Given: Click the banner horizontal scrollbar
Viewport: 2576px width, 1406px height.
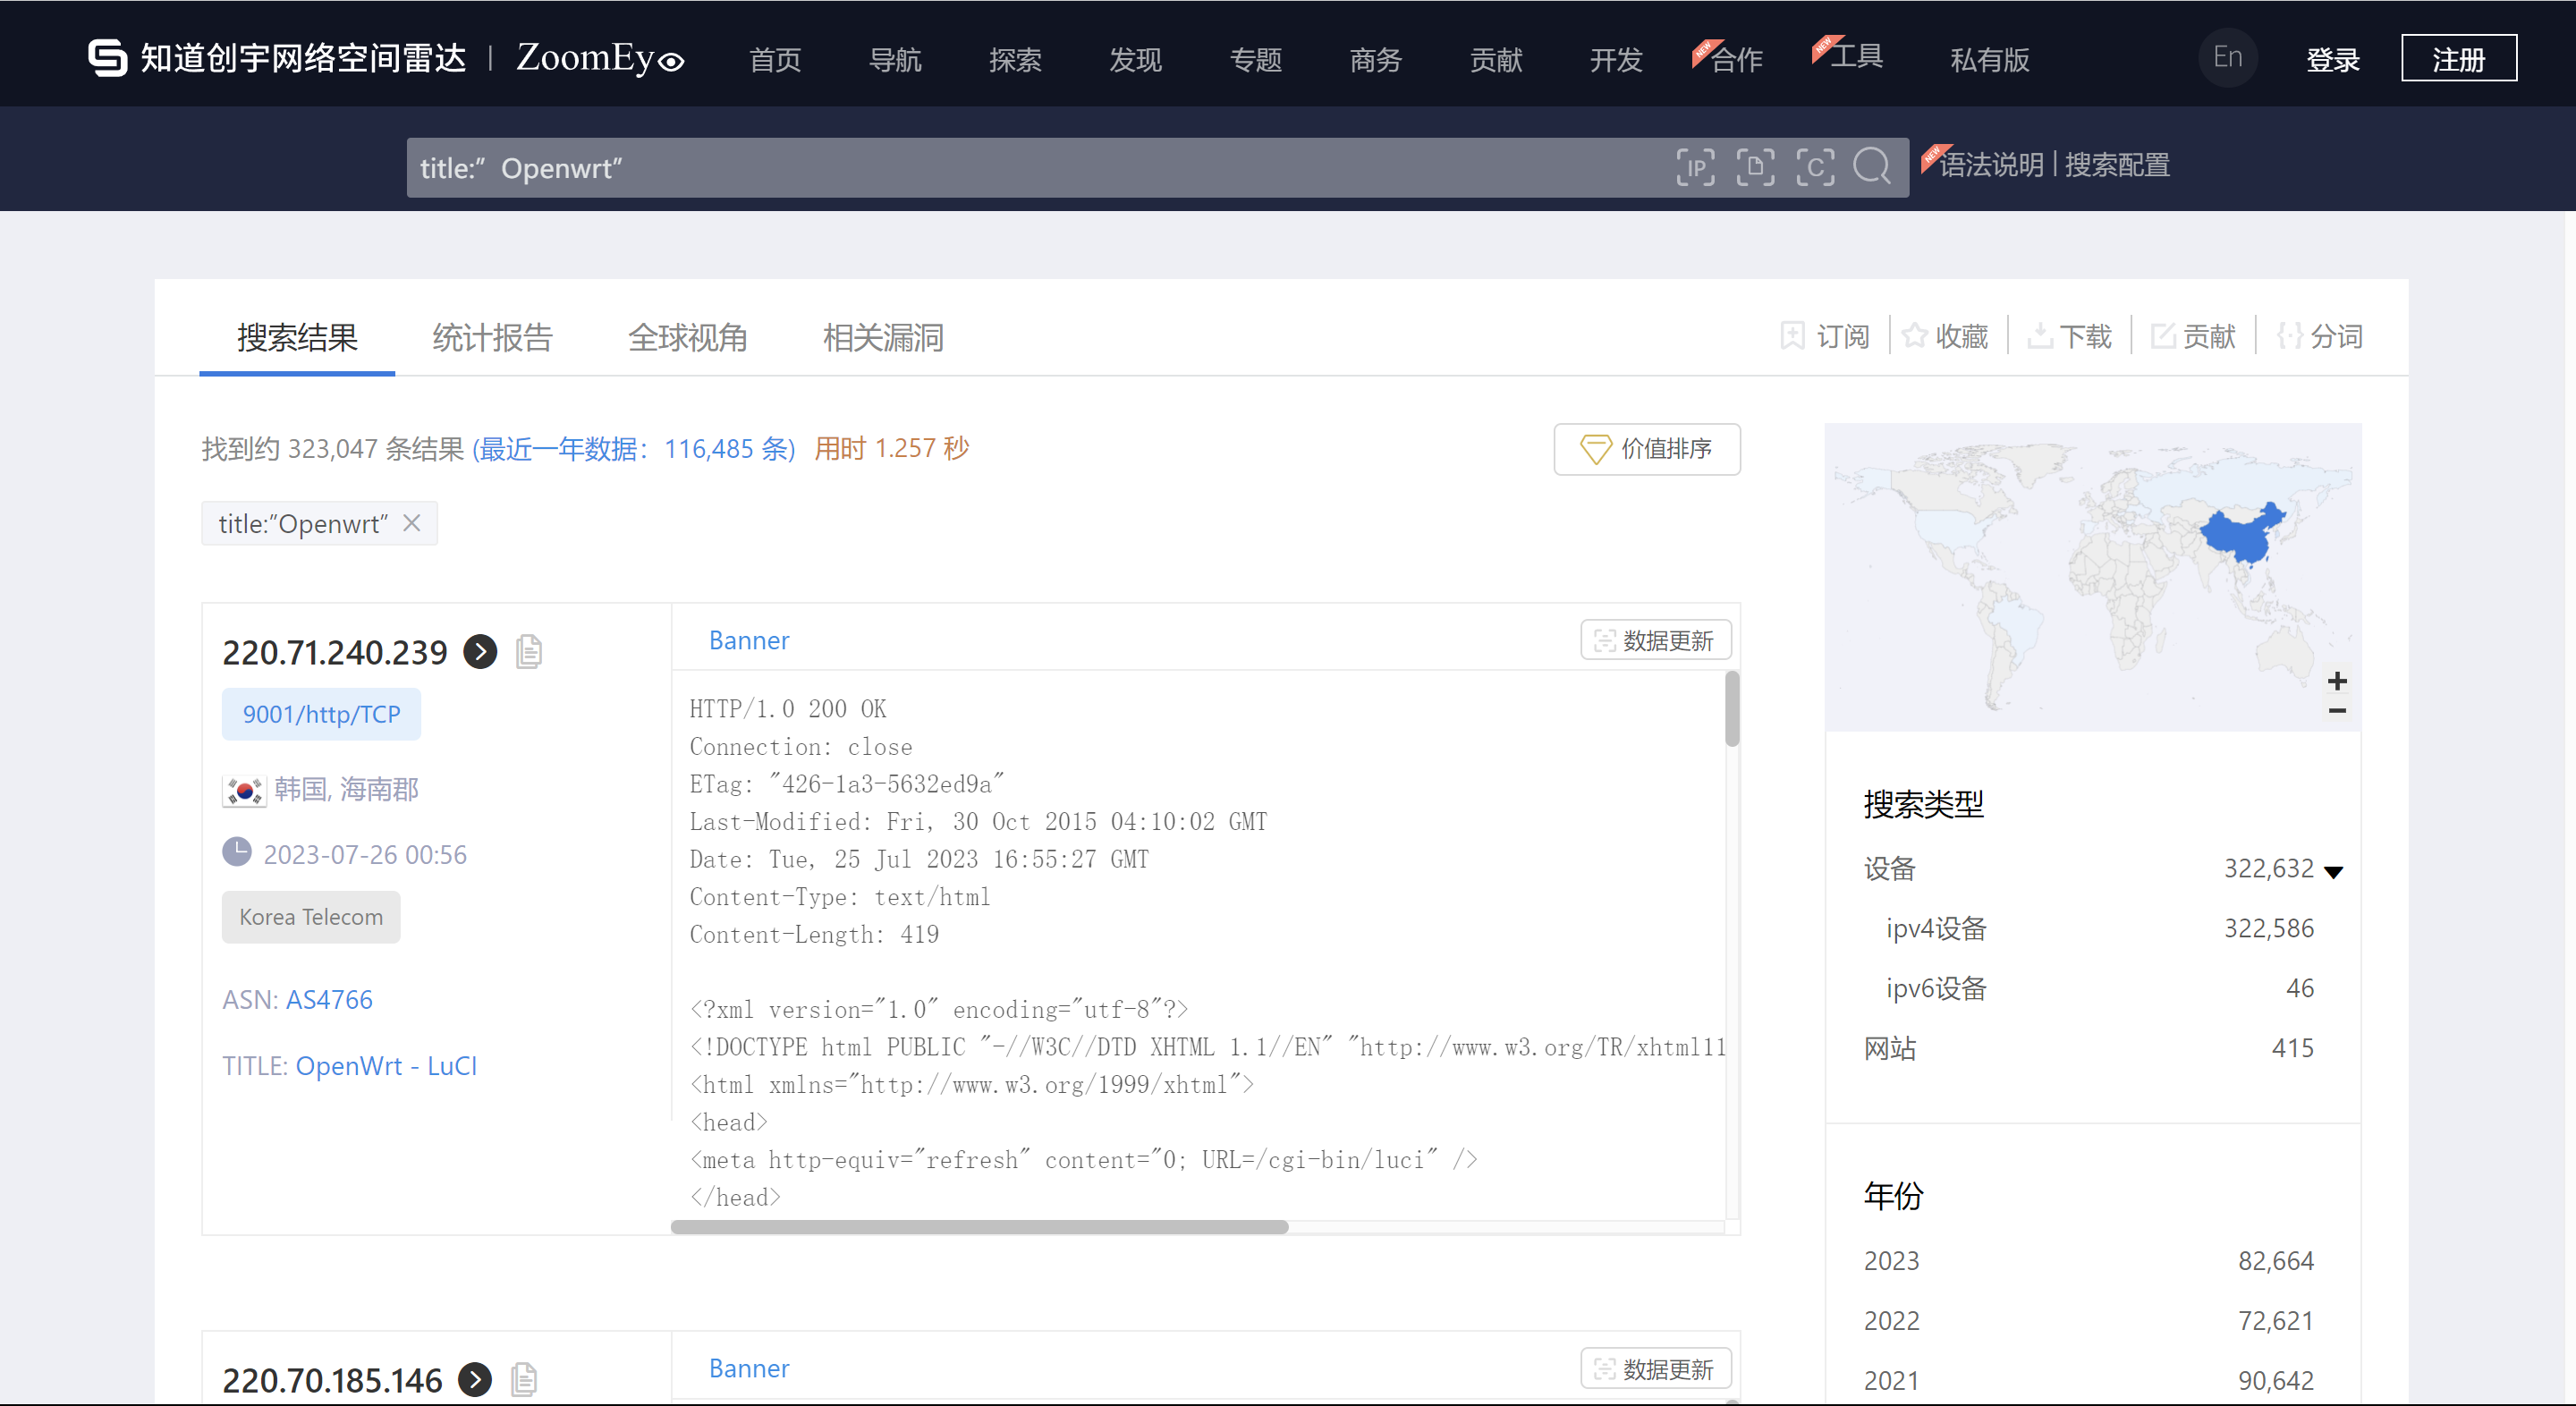Looking at the screenshot, I should 979,1226.
